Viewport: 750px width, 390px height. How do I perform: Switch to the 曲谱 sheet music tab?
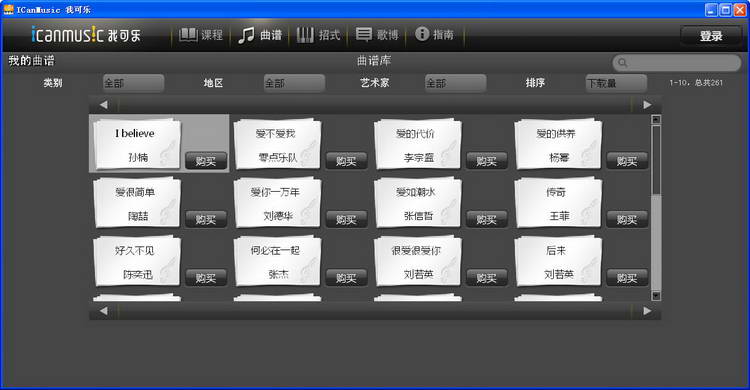click(x=260, y=35)
